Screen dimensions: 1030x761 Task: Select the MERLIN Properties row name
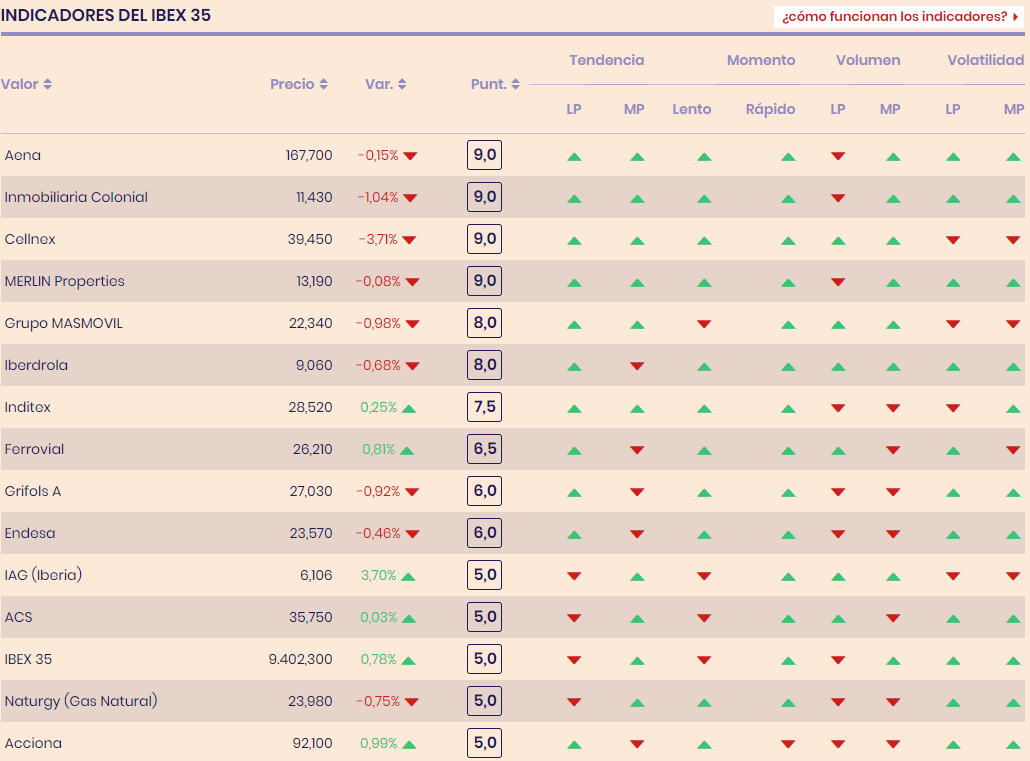[65, 282]
